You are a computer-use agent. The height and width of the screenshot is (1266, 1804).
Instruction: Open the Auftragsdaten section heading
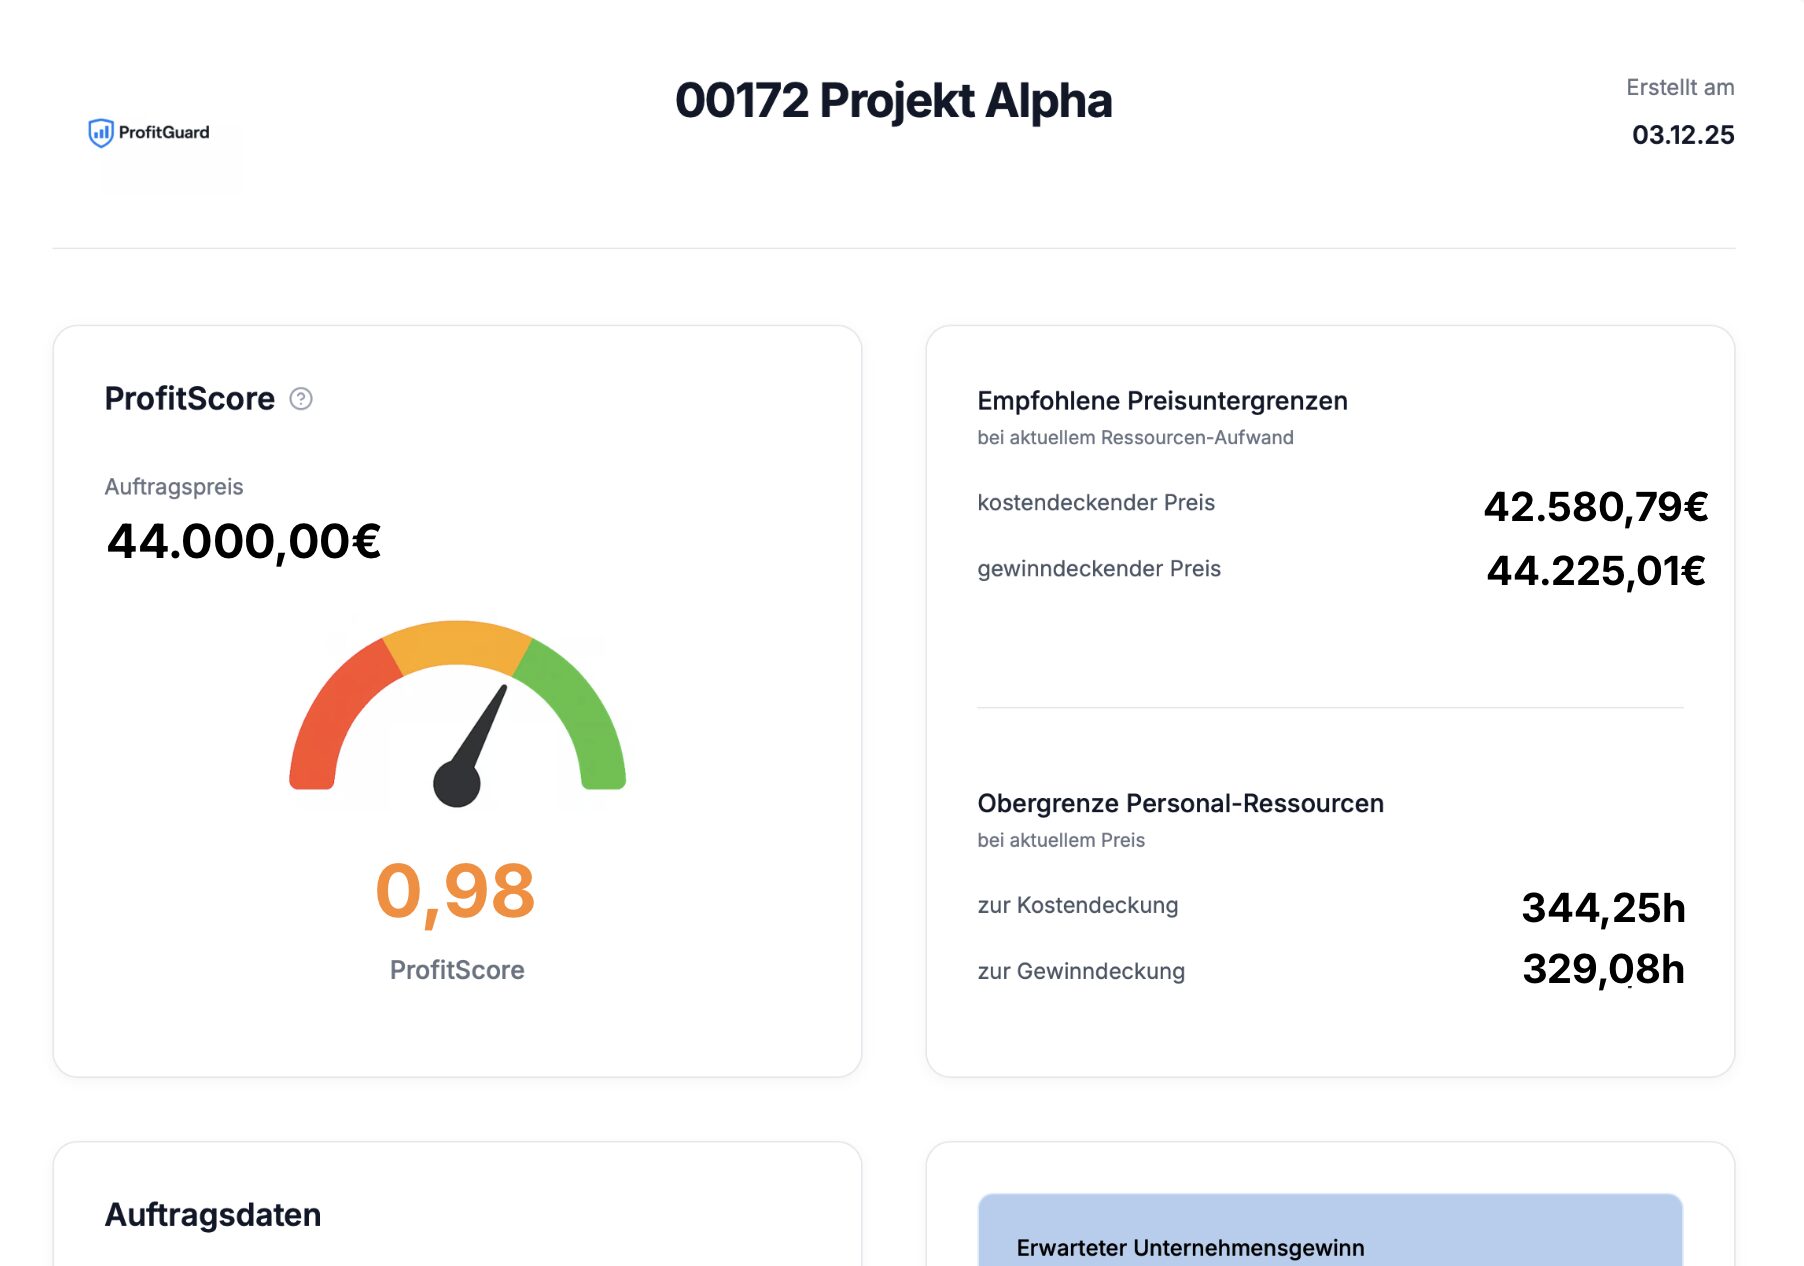click(213, 1214)
